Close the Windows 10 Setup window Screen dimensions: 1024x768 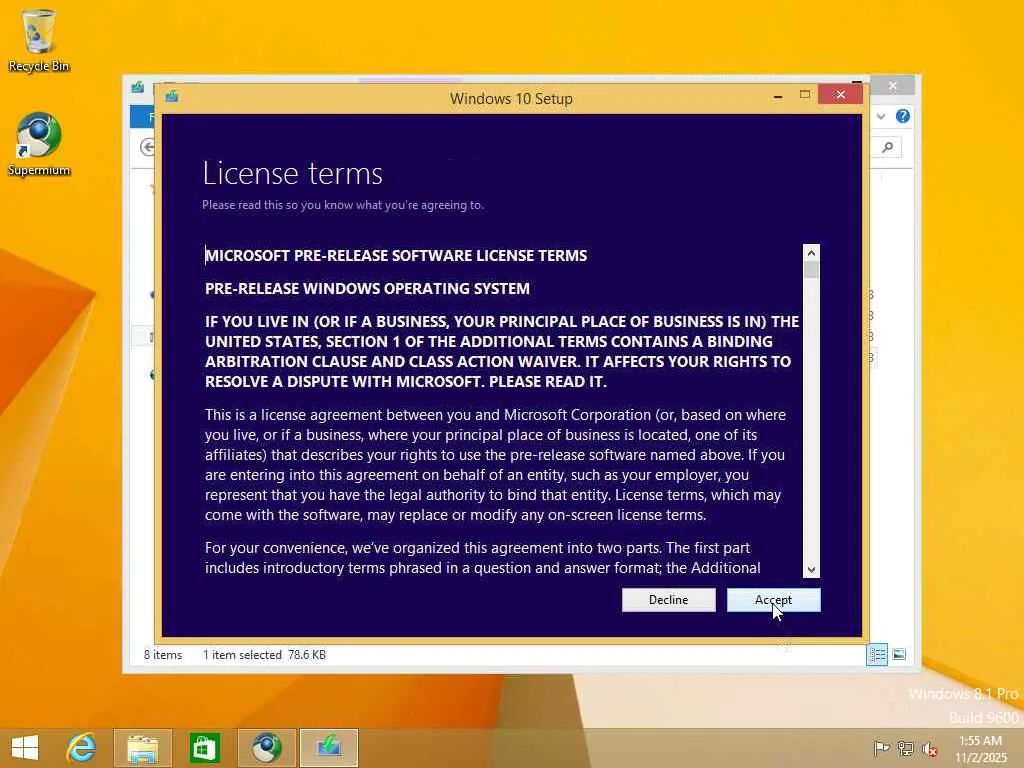(x=840, y=95)
